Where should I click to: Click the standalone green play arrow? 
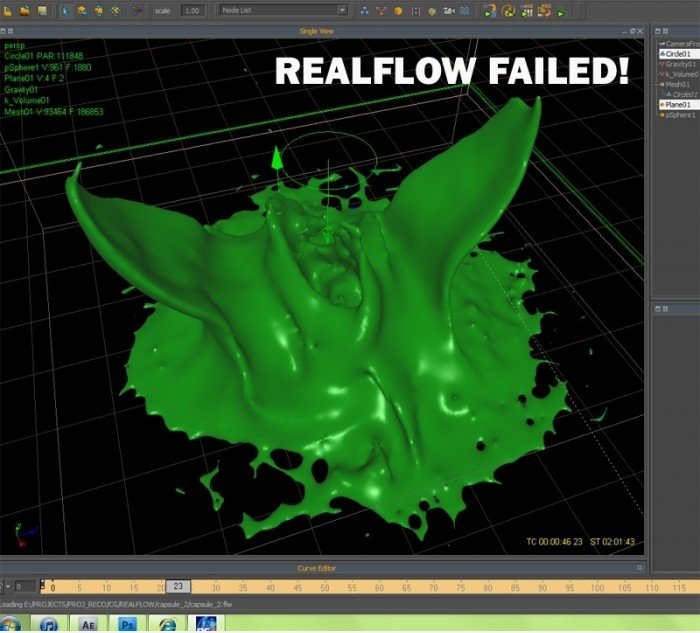(561, 14)
